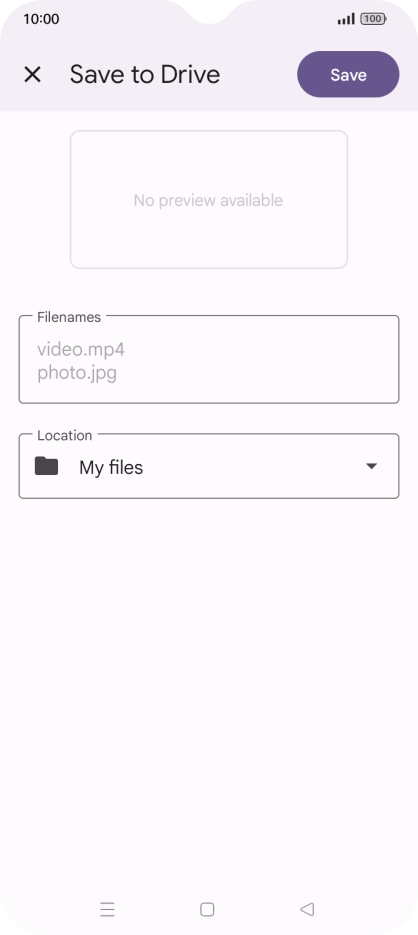Click the Location field label

point(64,435)
